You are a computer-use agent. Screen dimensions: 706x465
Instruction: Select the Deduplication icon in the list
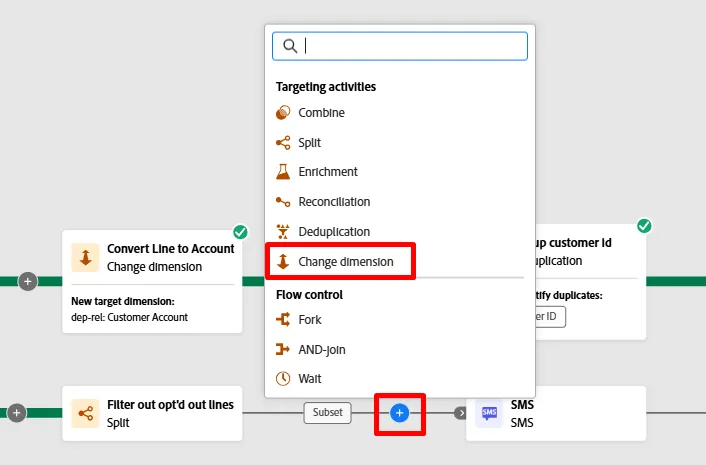[x=283, y=231]
